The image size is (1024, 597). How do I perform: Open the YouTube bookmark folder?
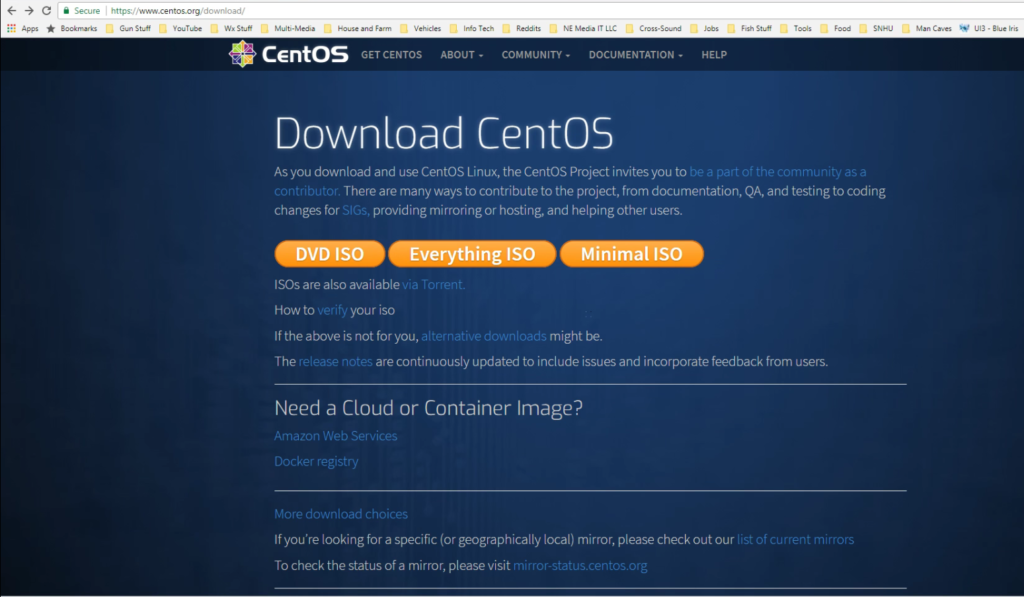(x=181, y=28)
